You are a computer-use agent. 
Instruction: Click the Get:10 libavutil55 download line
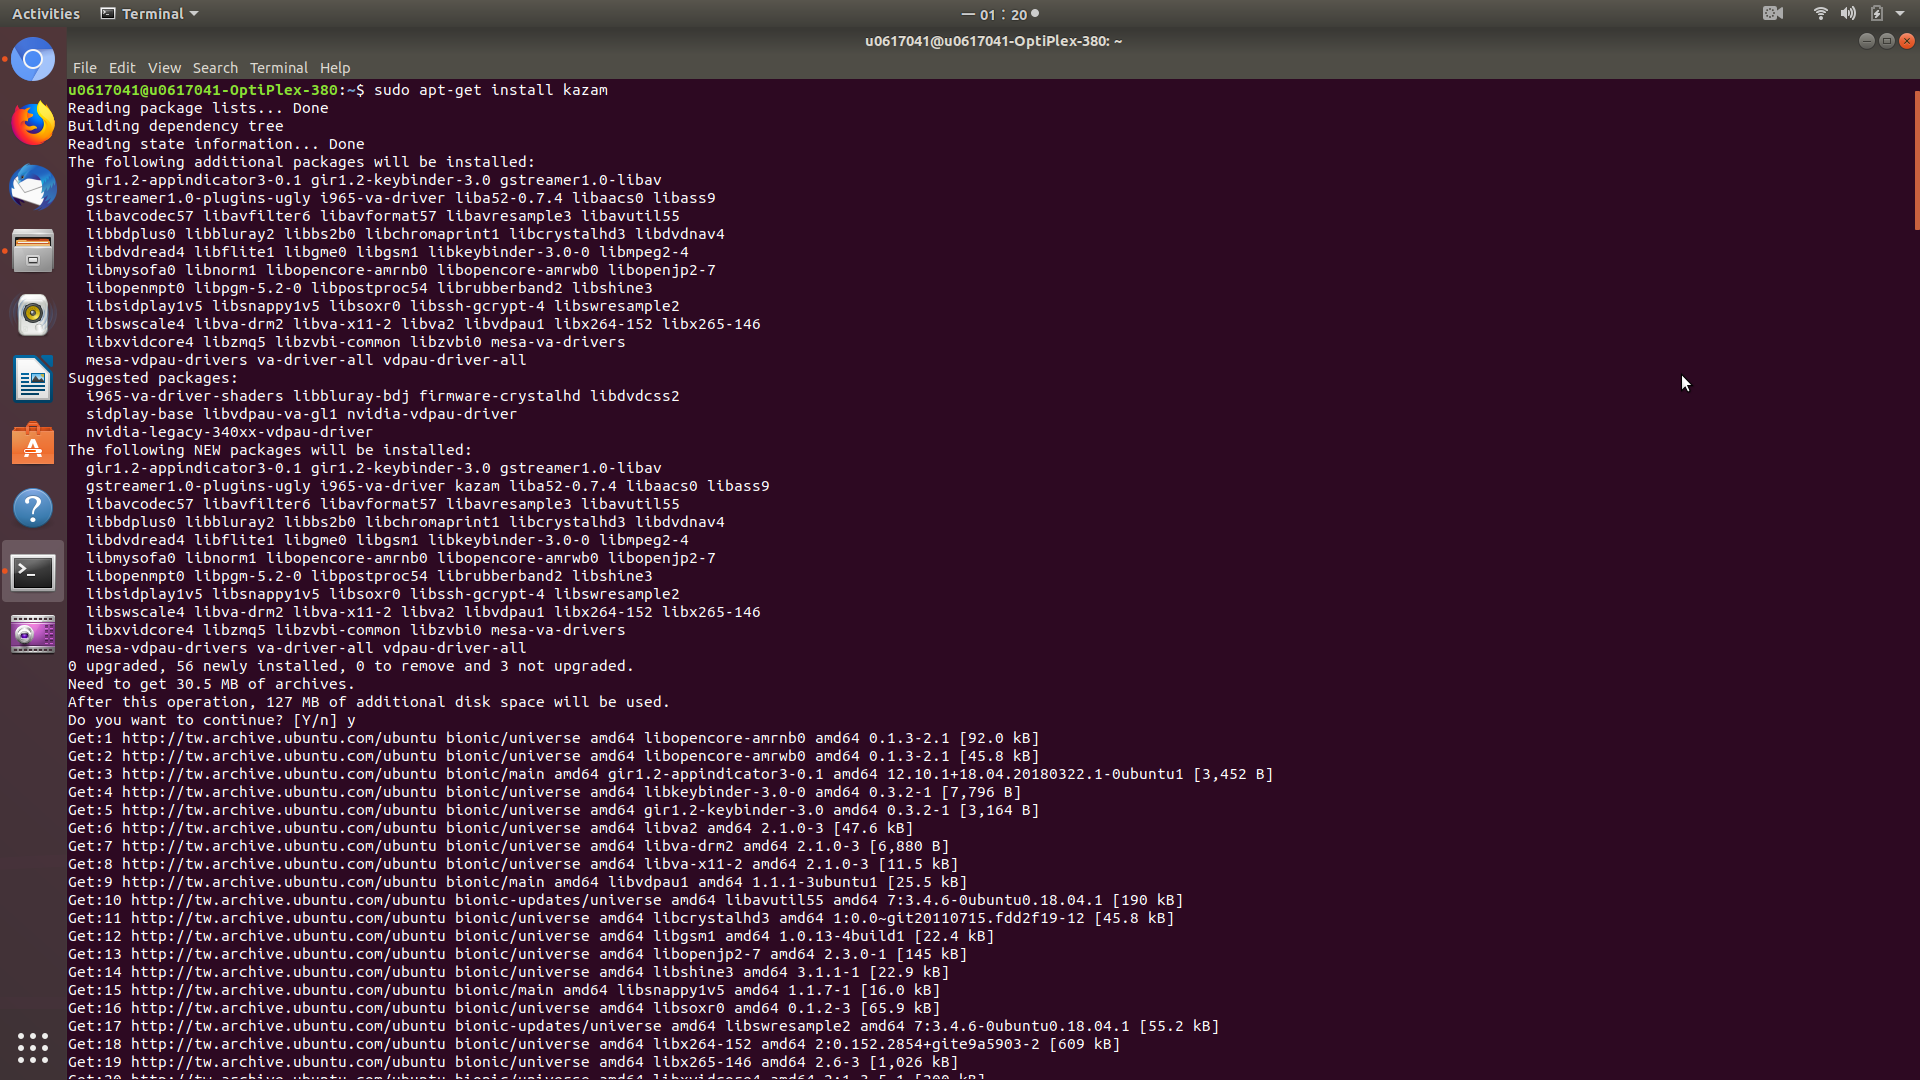point(626,900)
